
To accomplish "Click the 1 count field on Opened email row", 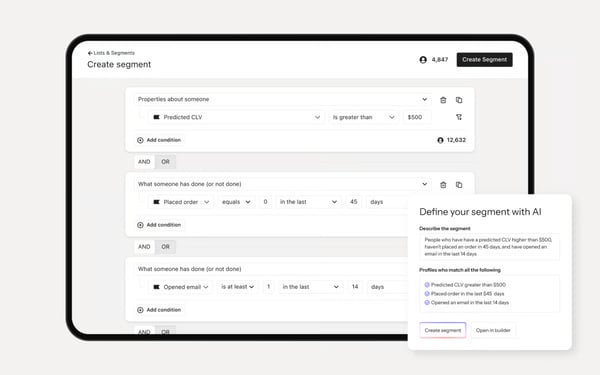I will tap(268, 287).
